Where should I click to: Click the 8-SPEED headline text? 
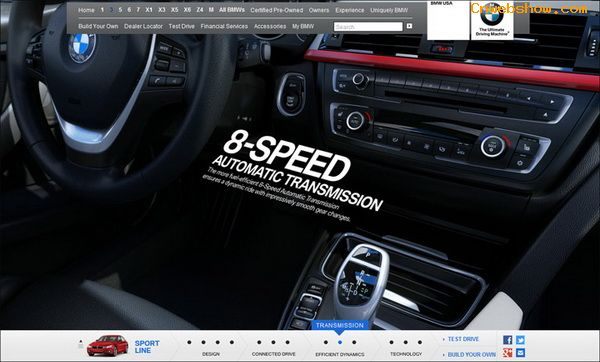(286, 155)
